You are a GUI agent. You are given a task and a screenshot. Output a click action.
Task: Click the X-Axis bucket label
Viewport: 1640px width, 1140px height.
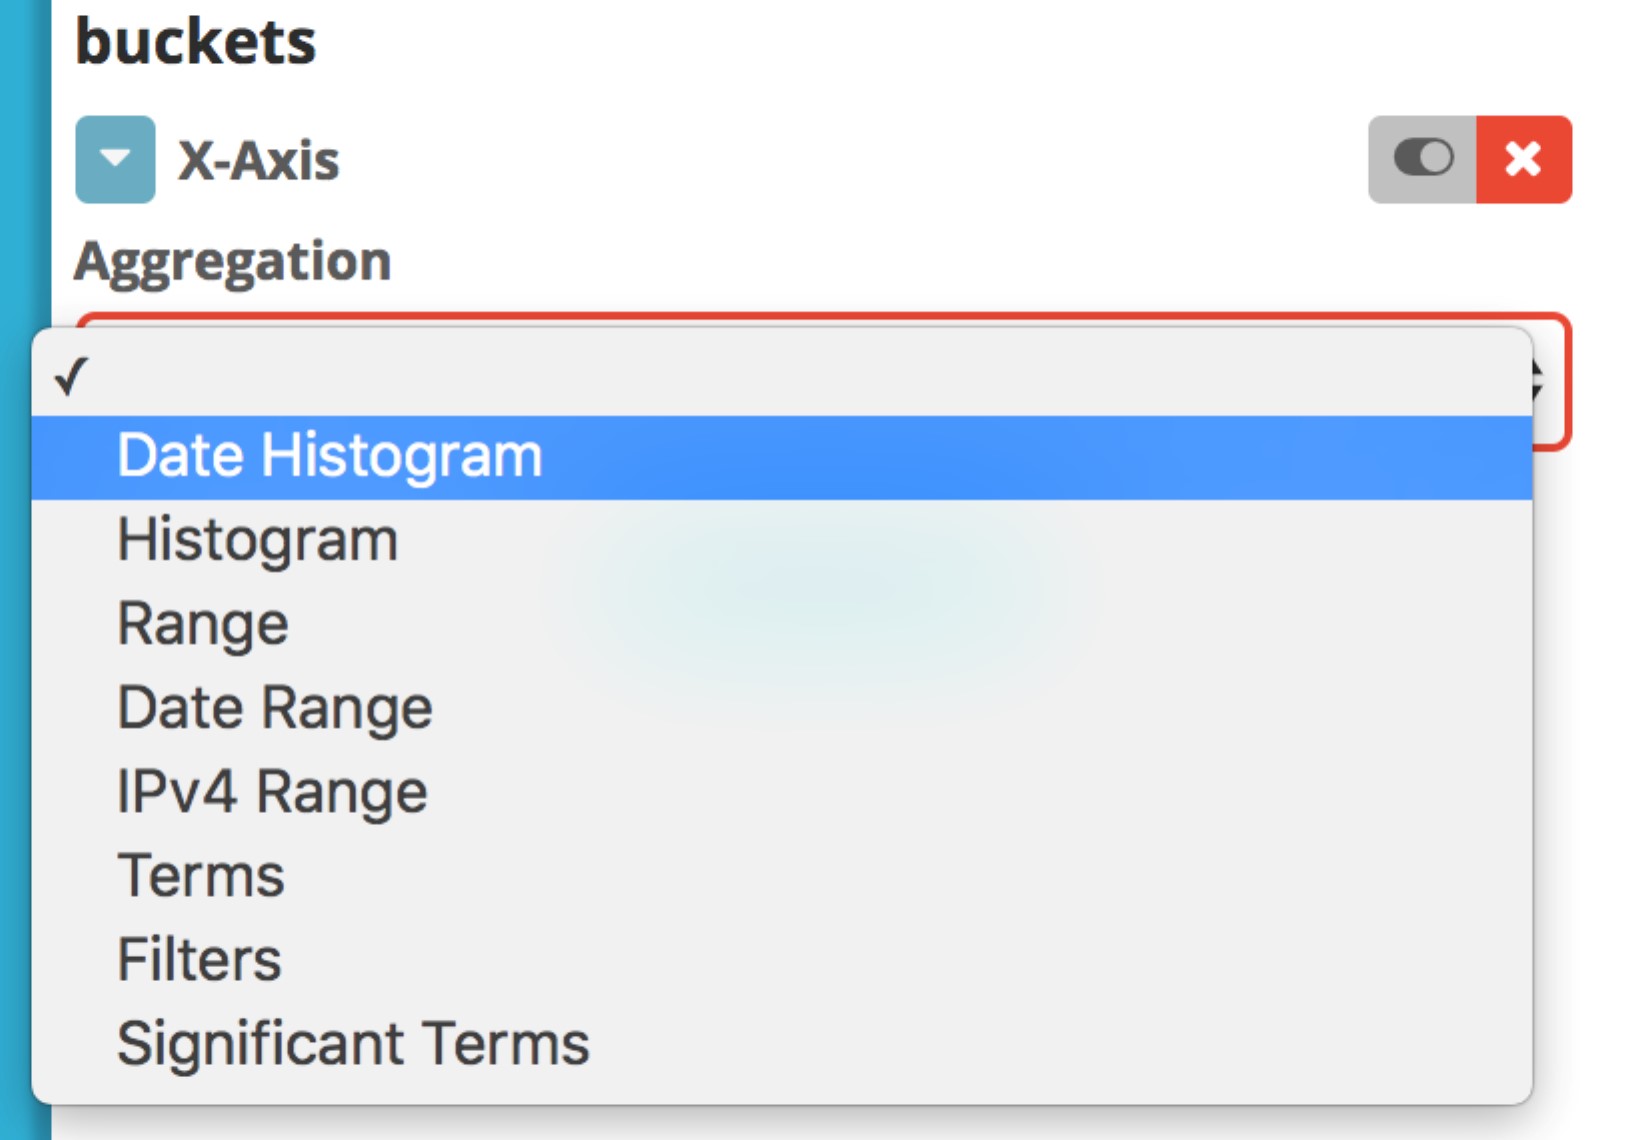click(259, 160)
